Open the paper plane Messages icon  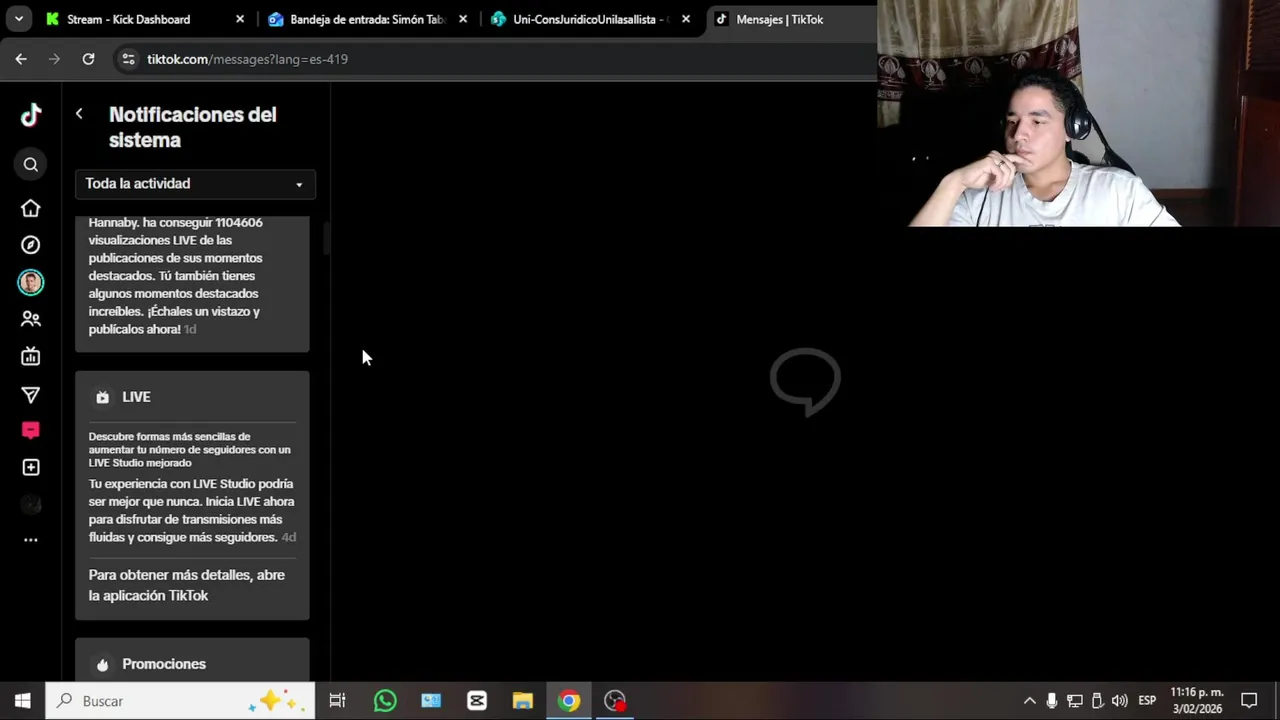pos(31,395)
